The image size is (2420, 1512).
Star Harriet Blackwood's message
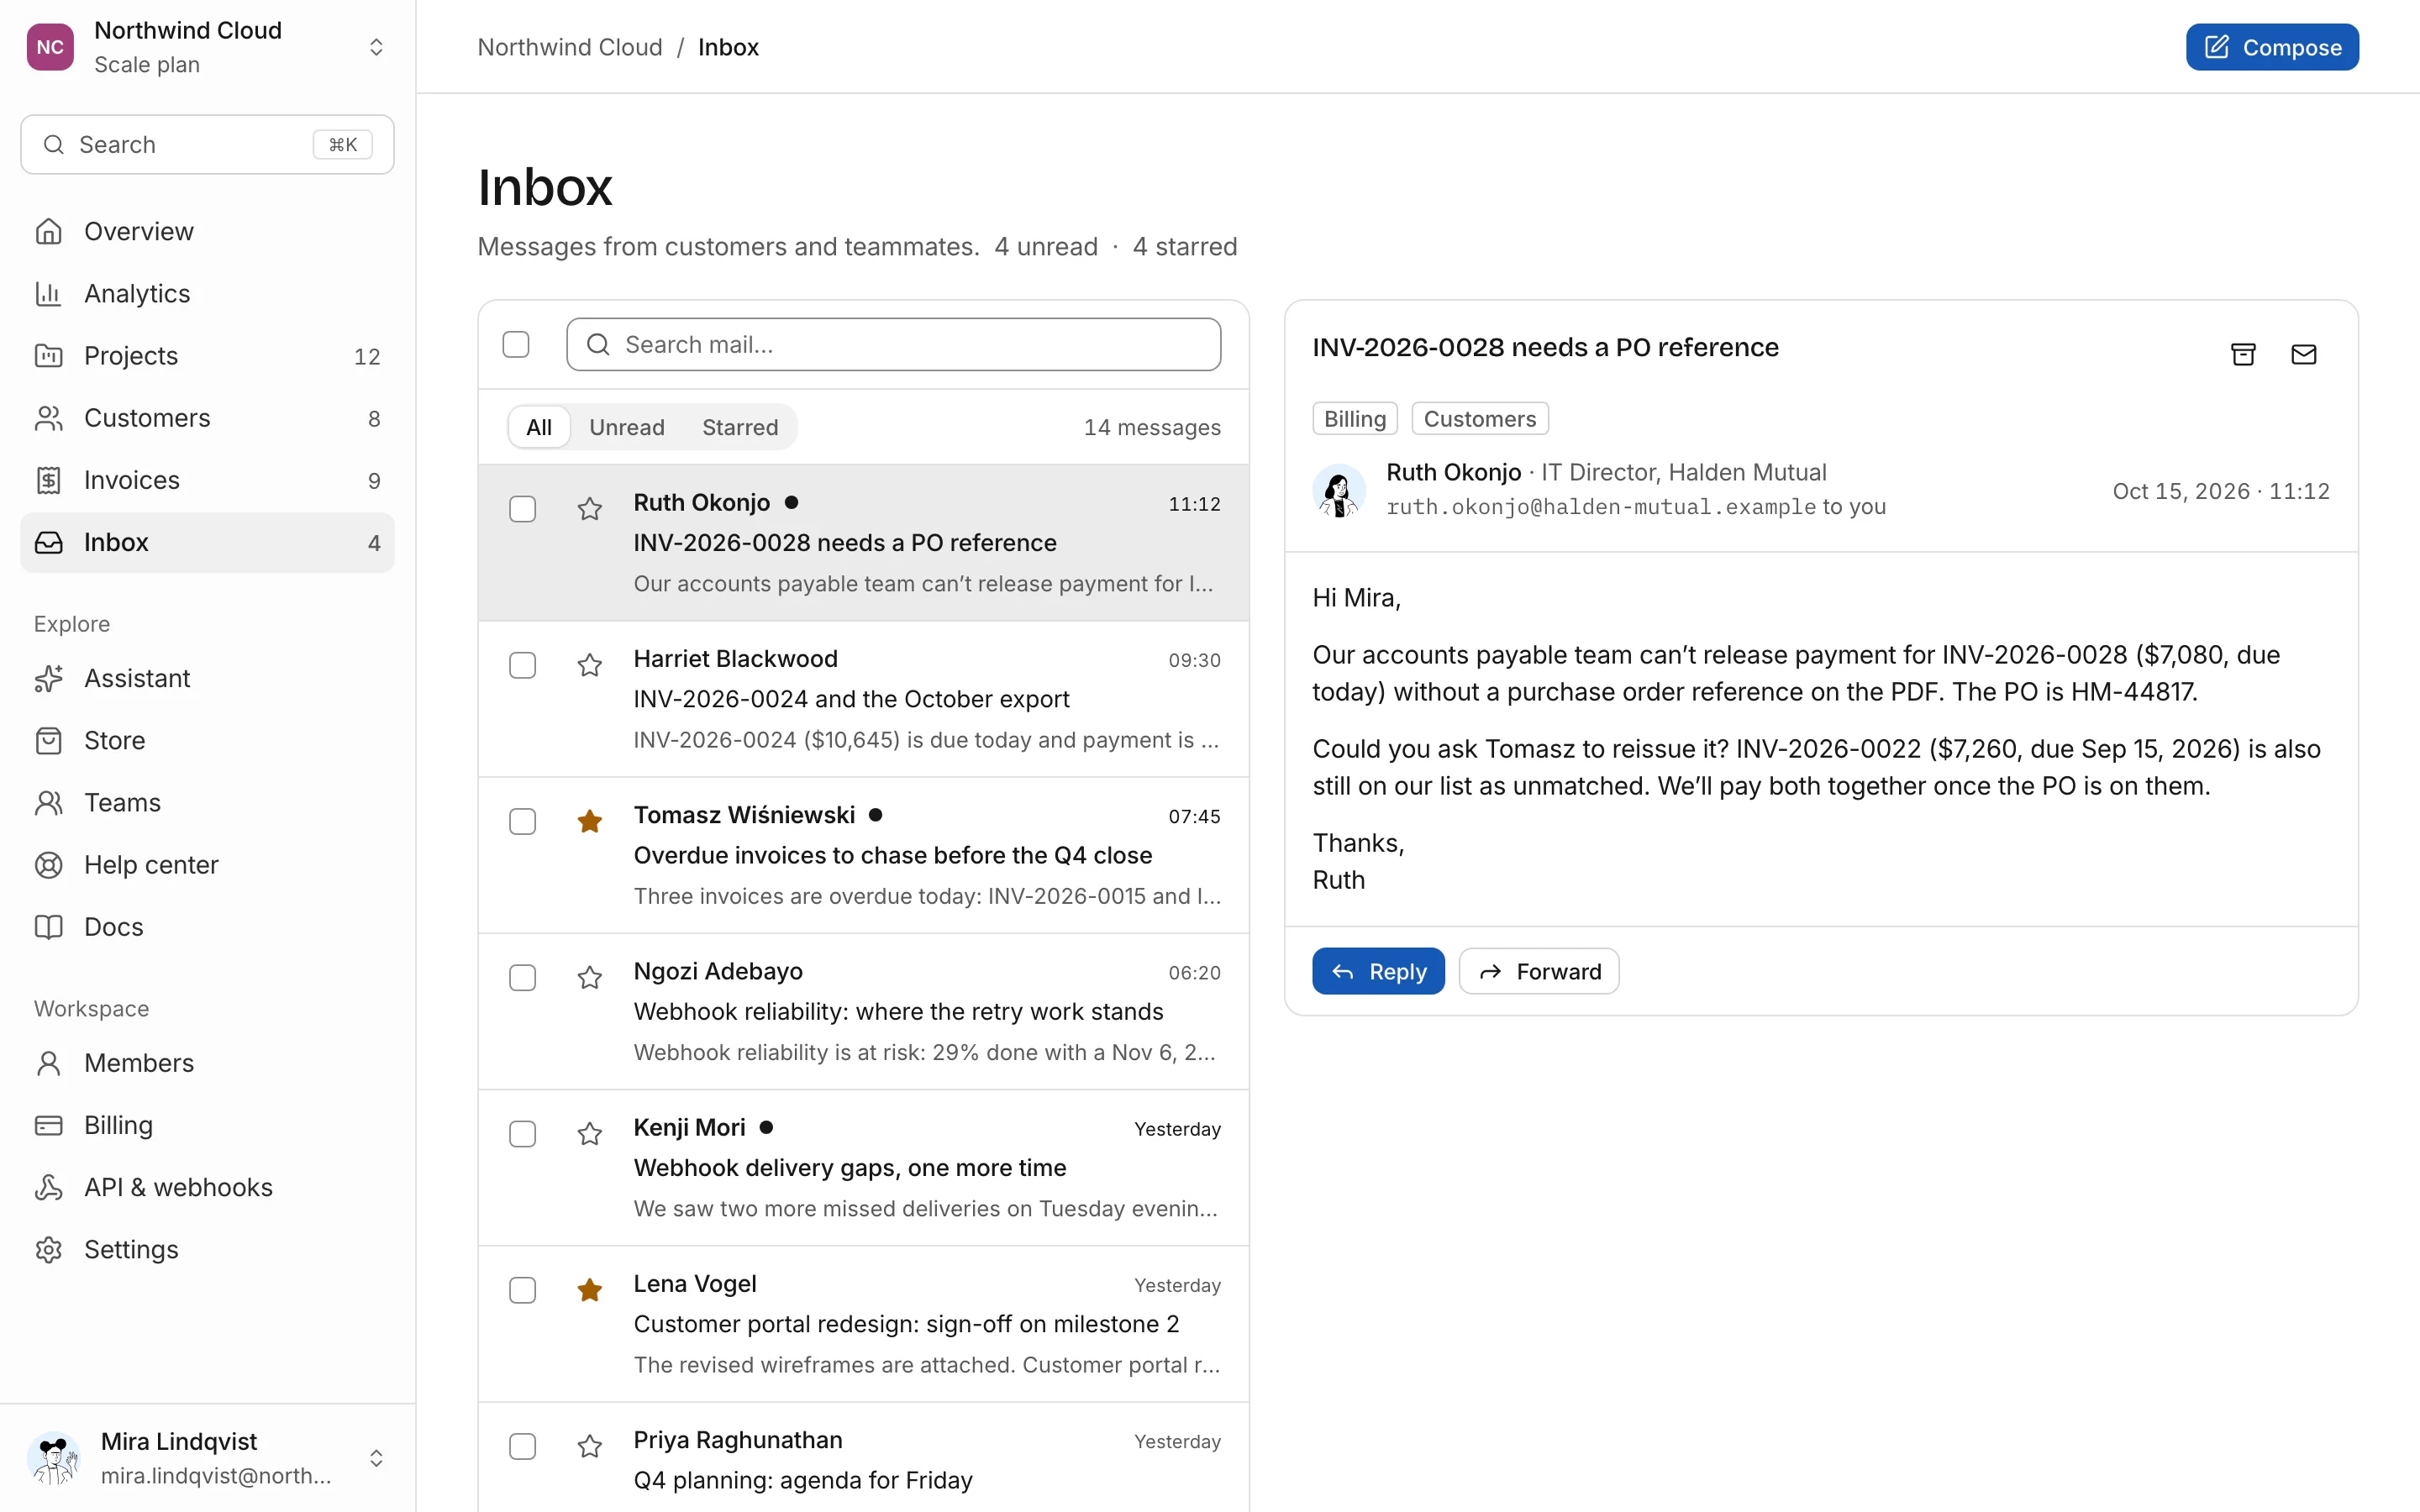(590, 665)
